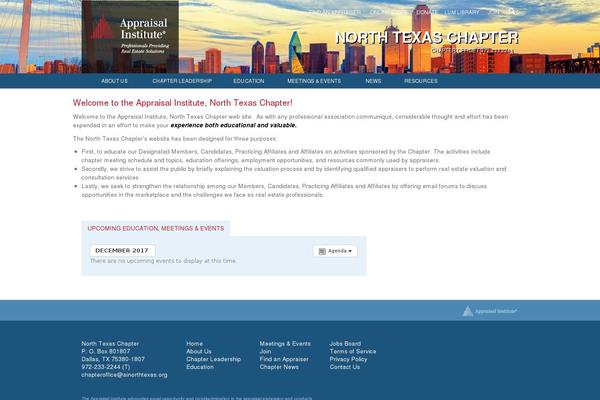This screenshot has height=400, width=600.
Task: Click footer Join link
Action: tap(265, 351)
